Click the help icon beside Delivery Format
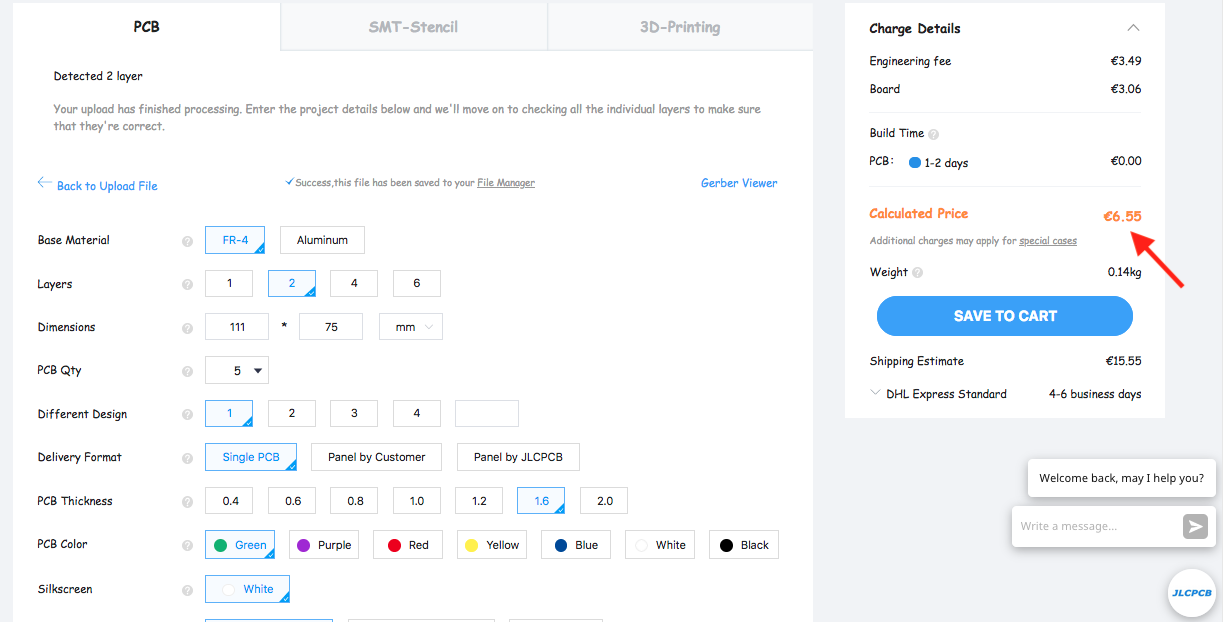1223x622 pixels. pos(187,458)
